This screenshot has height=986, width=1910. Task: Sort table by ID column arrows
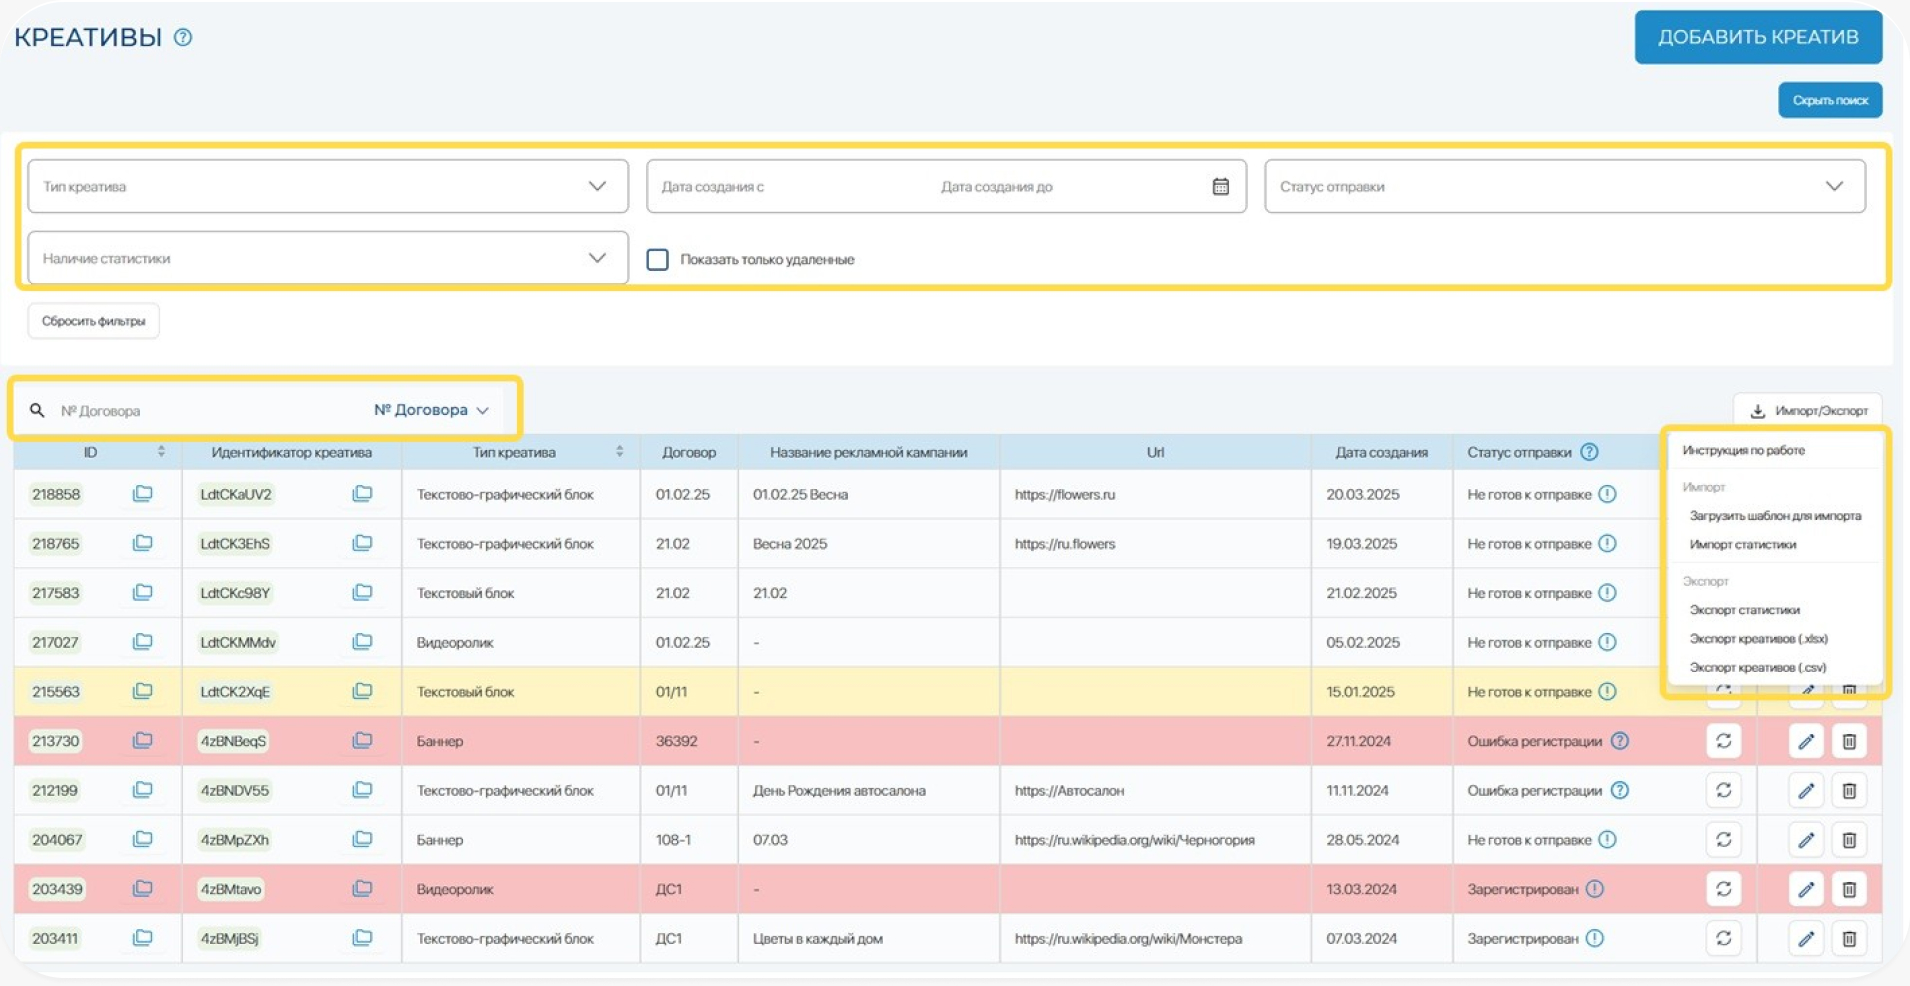(x=161, y=452)
